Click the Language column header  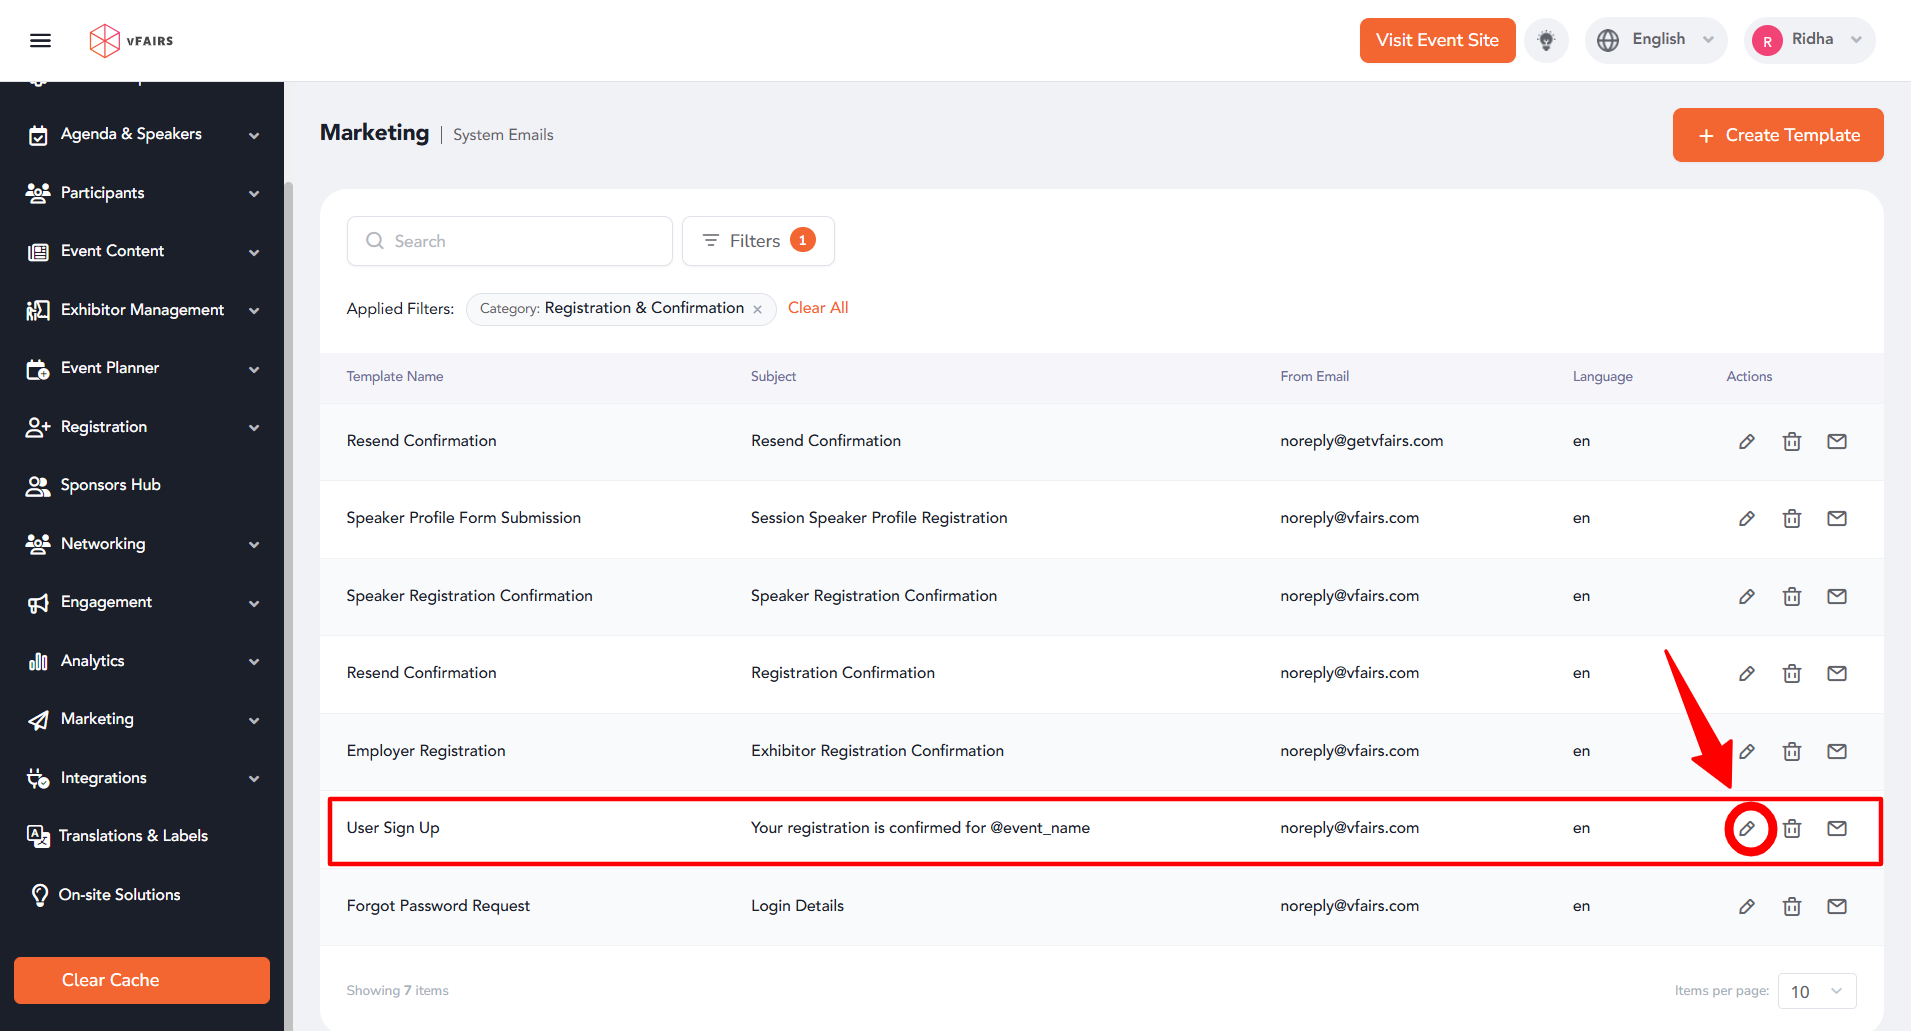coord(1602,377)
